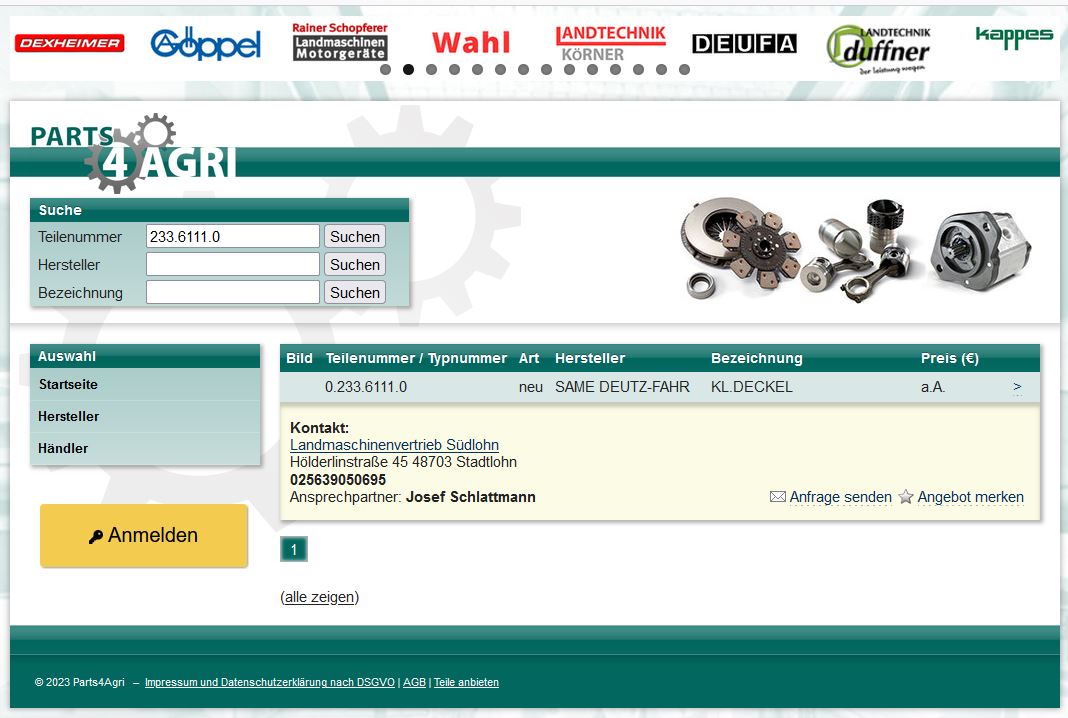Open the Duffner Landtechnik logo
Screen dimensions: 1068x718
879,48
